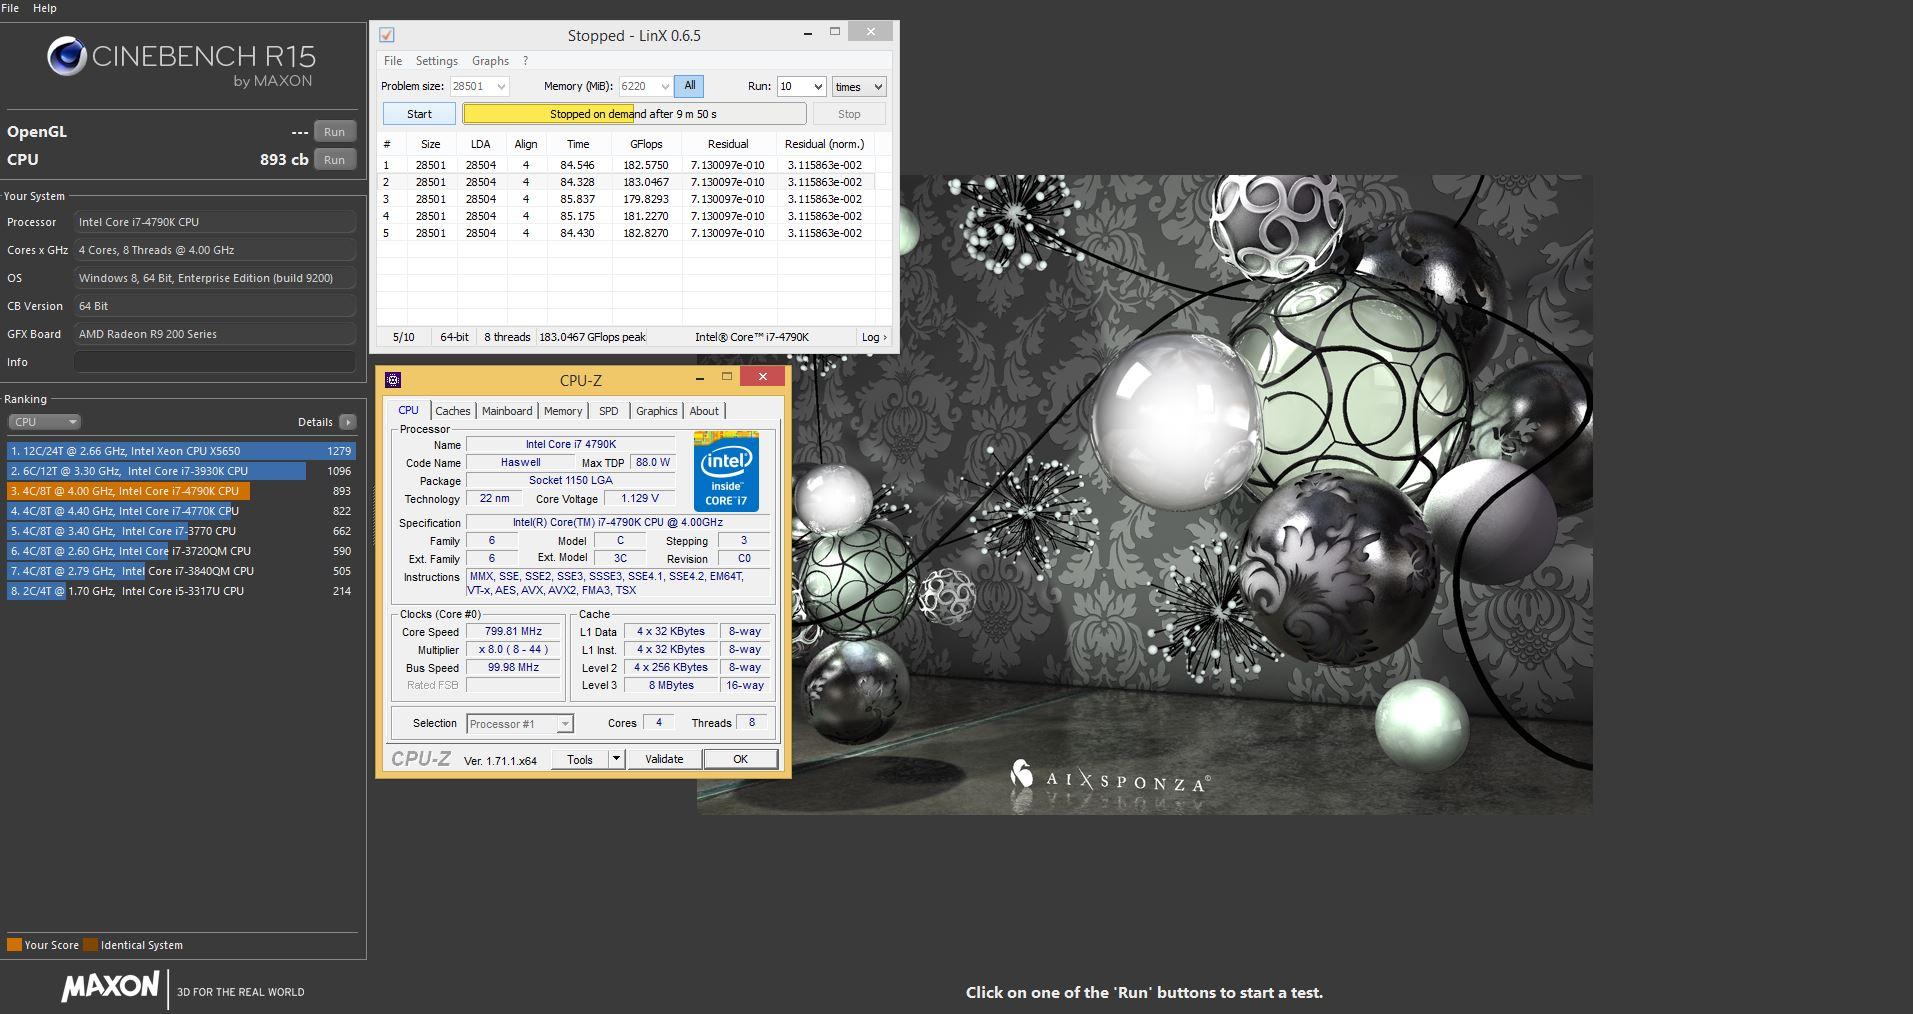Viewport: 1913px width, 1014px height.
Task: Select ranking row i7-4770K CPU
Action: (x=181, y=511)
